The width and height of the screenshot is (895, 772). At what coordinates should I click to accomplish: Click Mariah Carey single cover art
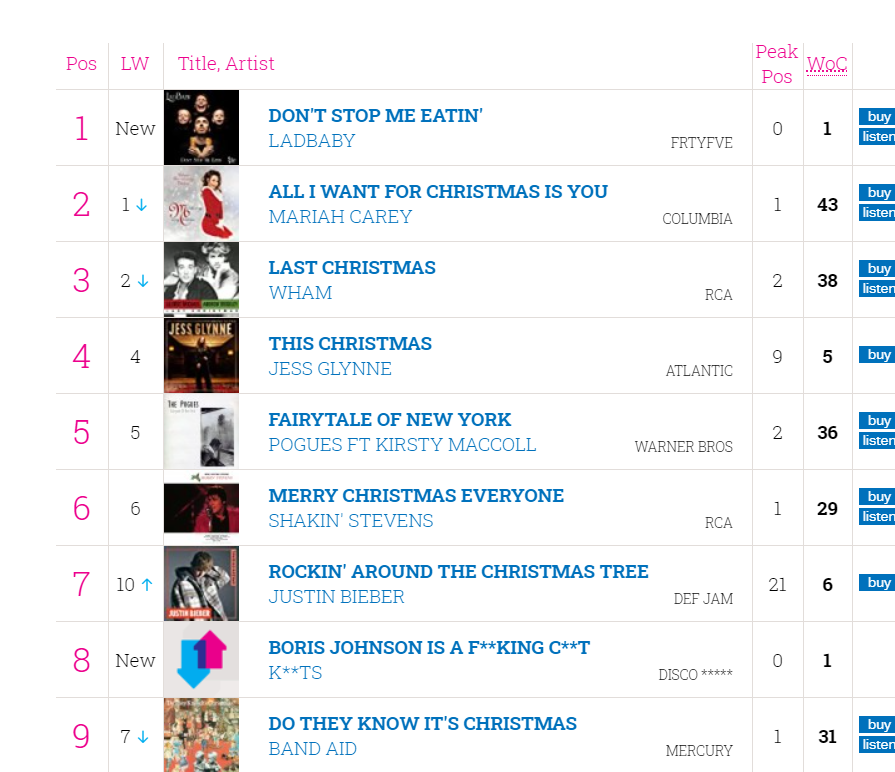point(201,204)
